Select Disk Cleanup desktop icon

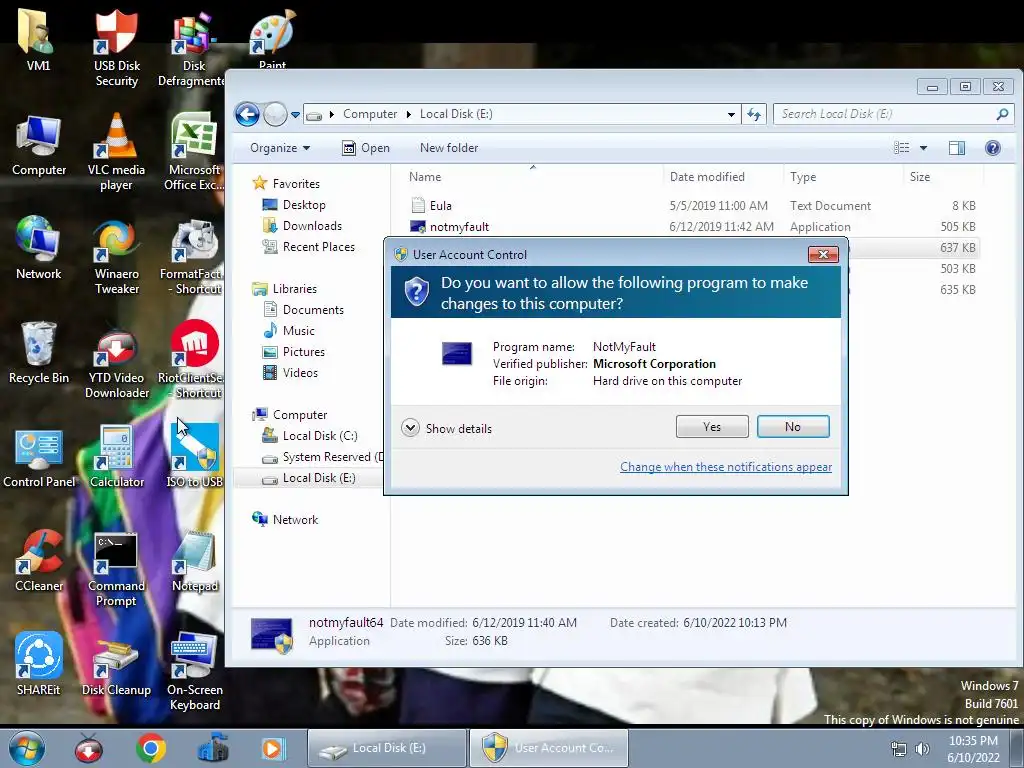tap(116, 666)
